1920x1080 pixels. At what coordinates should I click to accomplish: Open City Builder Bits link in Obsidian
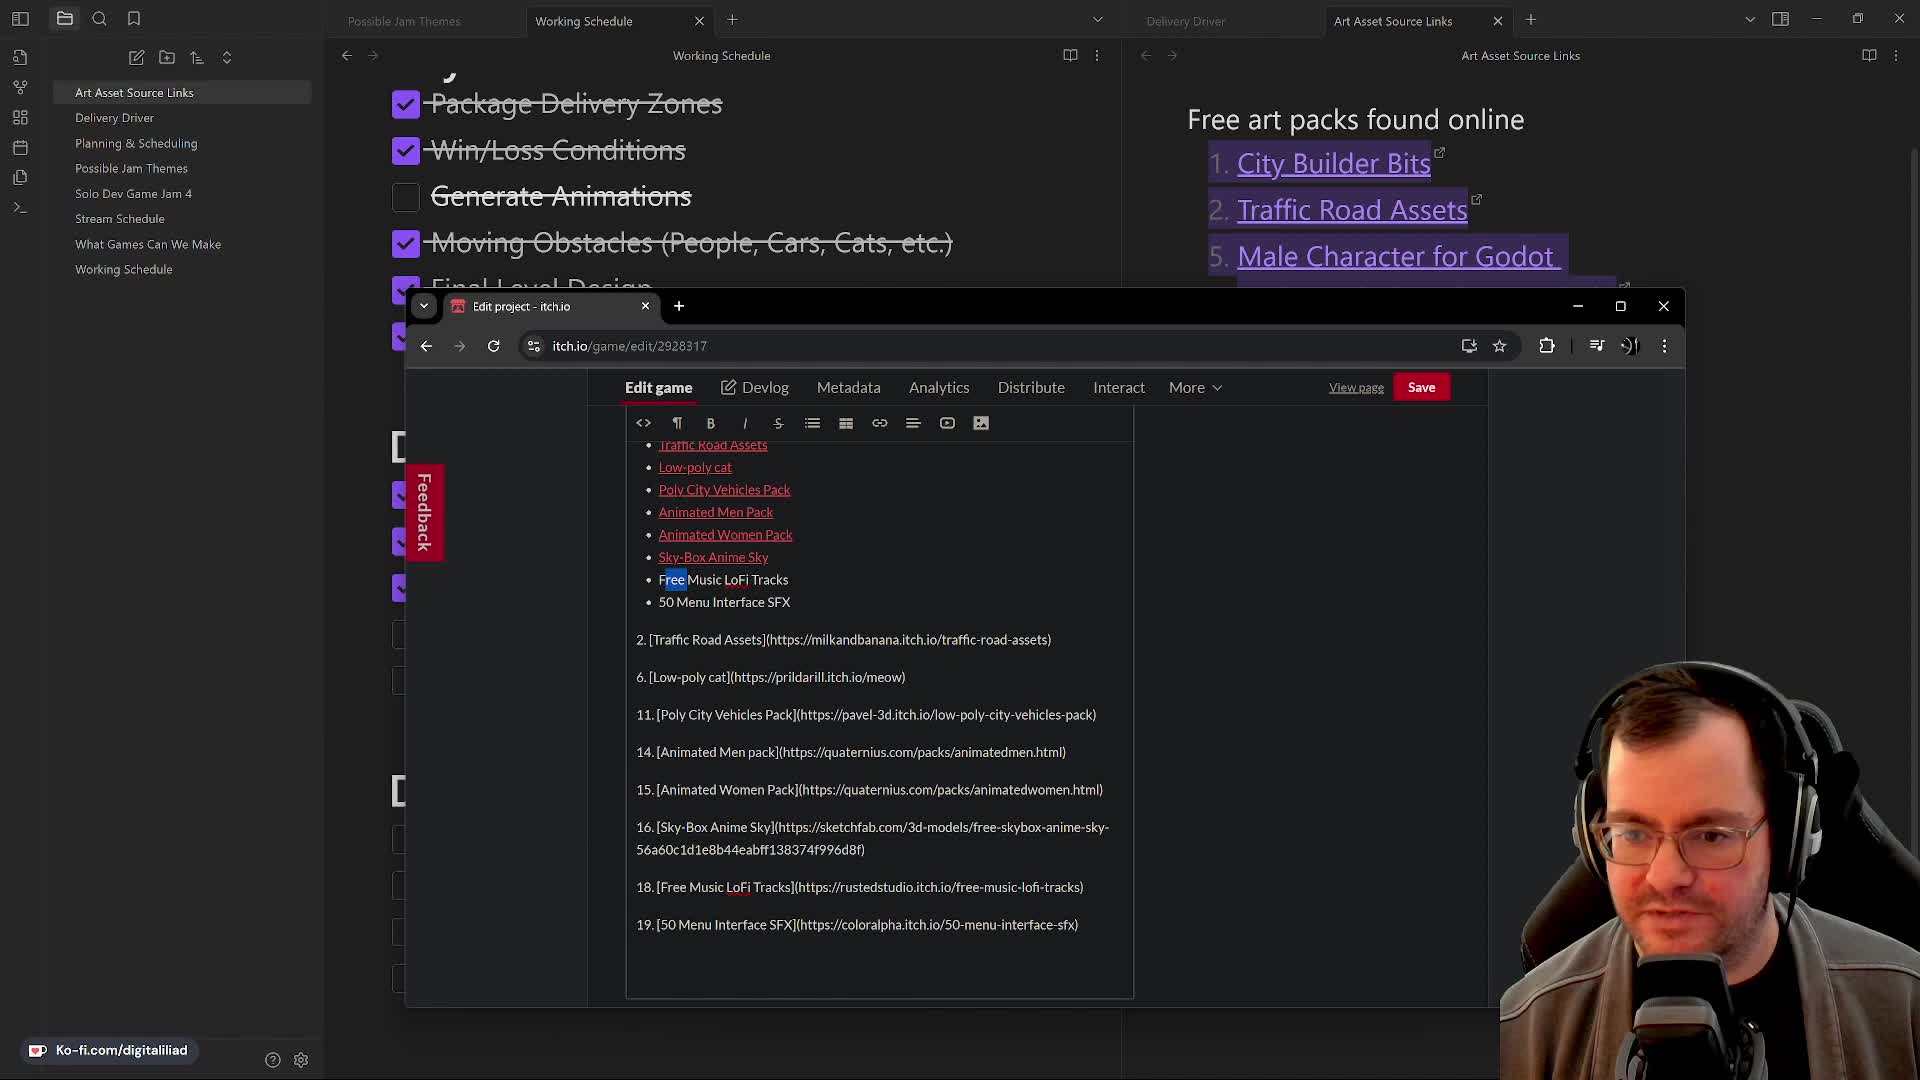[1333, 164]
